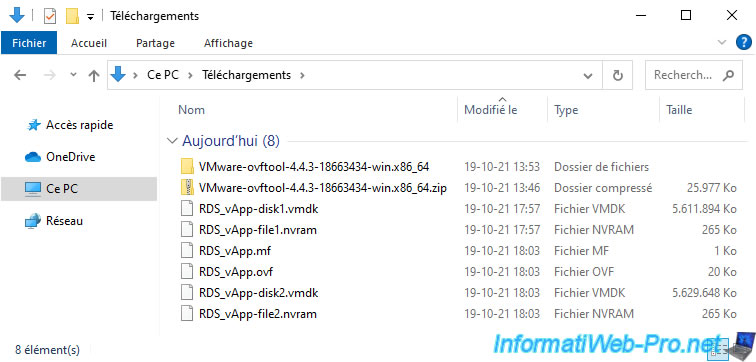Select Réseau in navigation pane
This screenshot has width=756, height=362.
[x=64, y=221]
